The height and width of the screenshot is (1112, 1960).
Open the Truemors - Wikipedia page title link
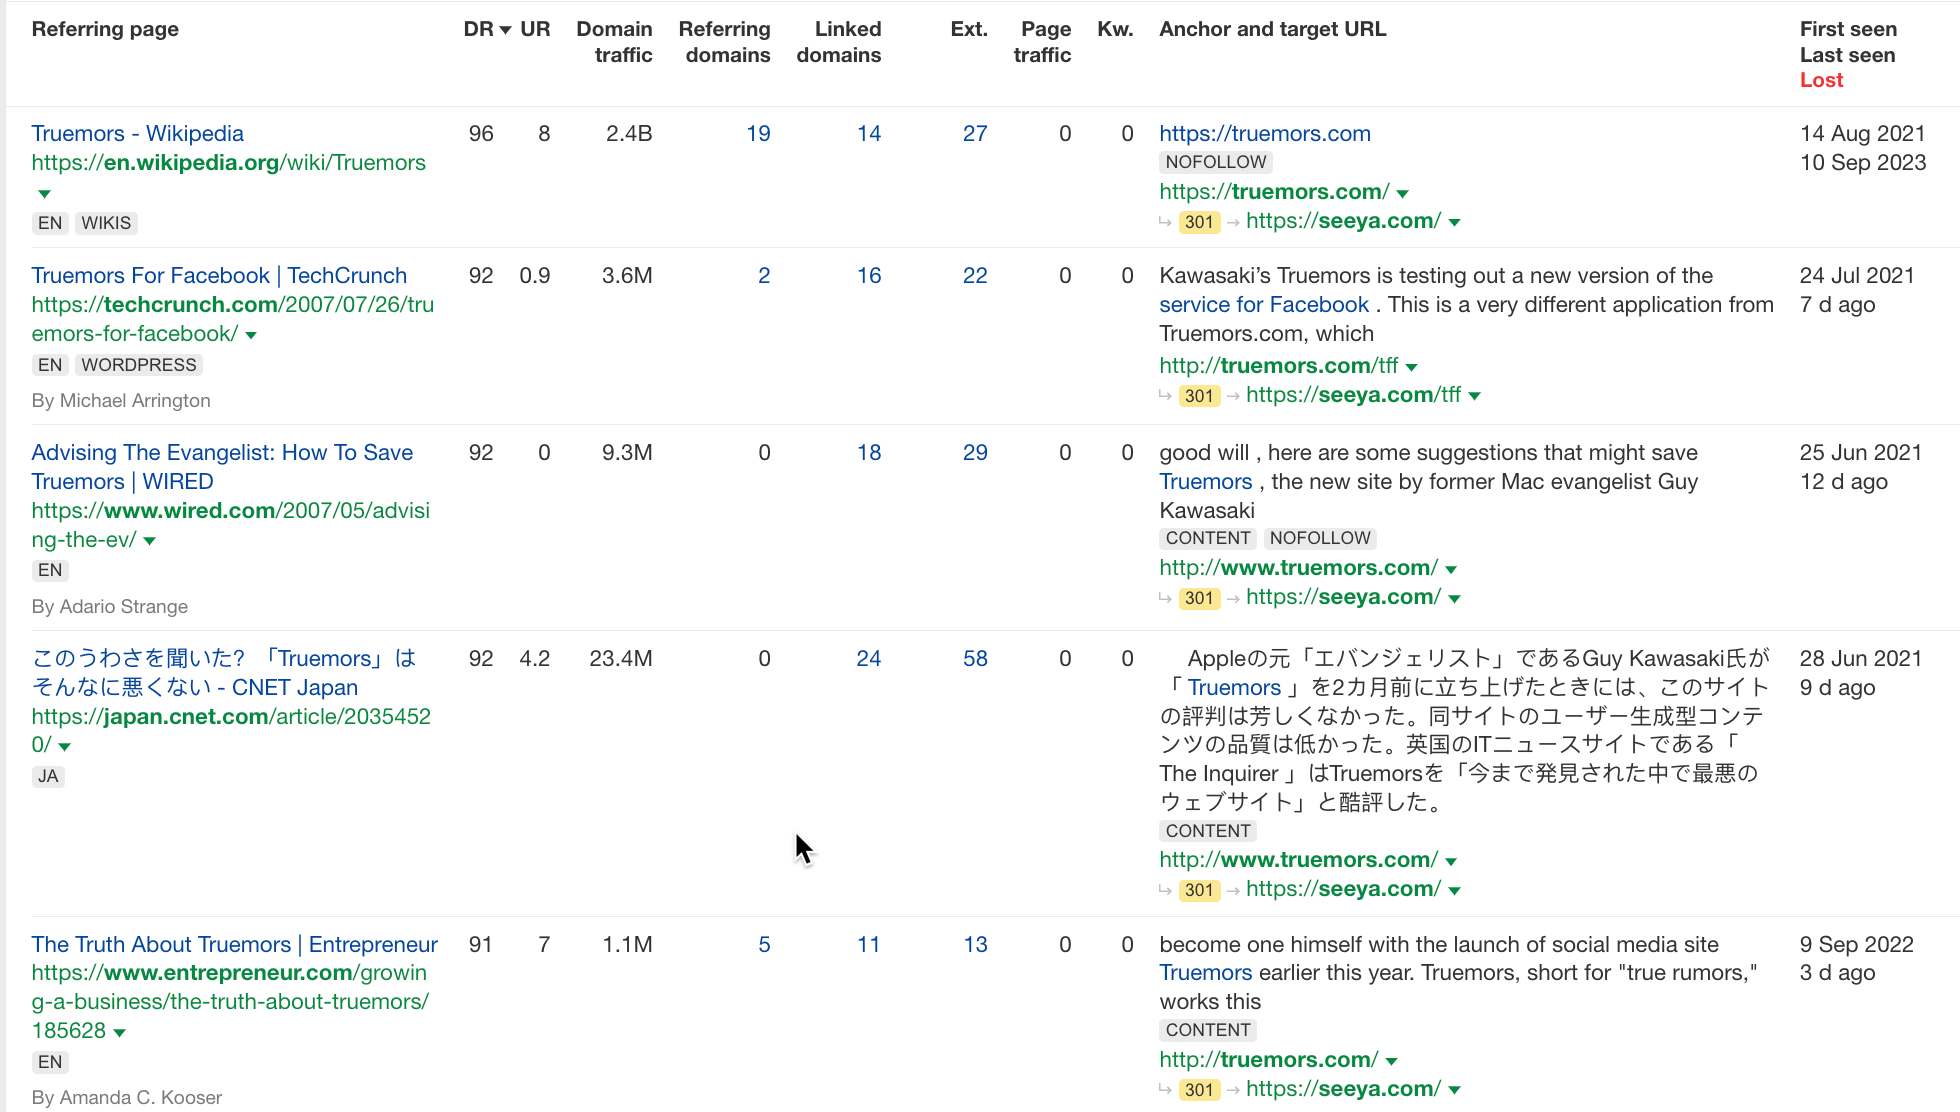(137, 133)
